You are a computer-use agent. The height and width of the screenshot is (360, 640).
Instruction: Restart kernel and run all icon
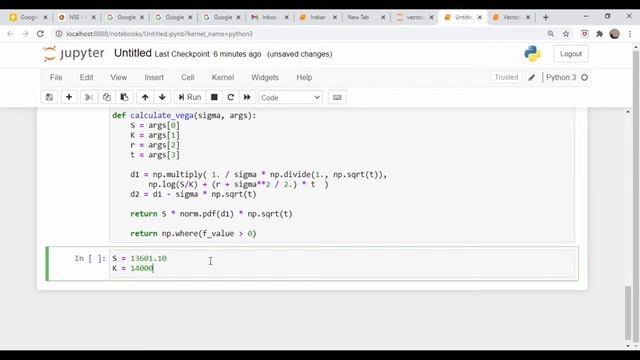(x=247, y=97)
